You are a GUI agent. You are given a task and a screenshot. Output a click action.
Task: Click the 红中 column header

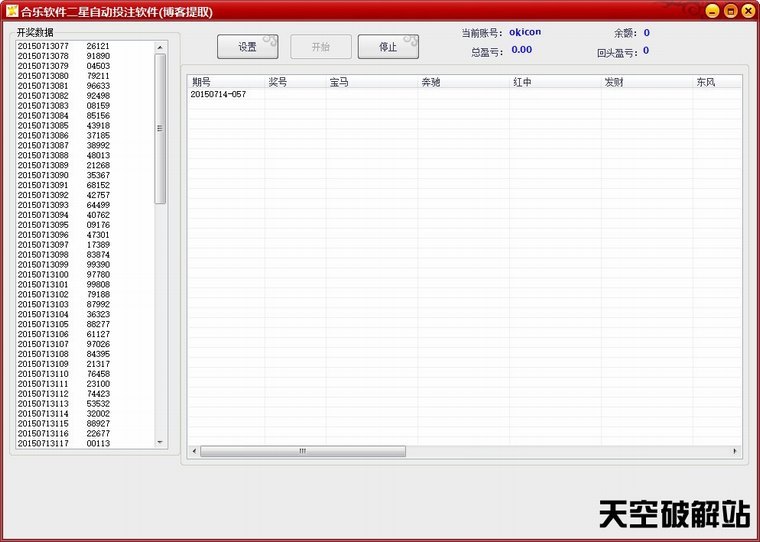point(554,82)
